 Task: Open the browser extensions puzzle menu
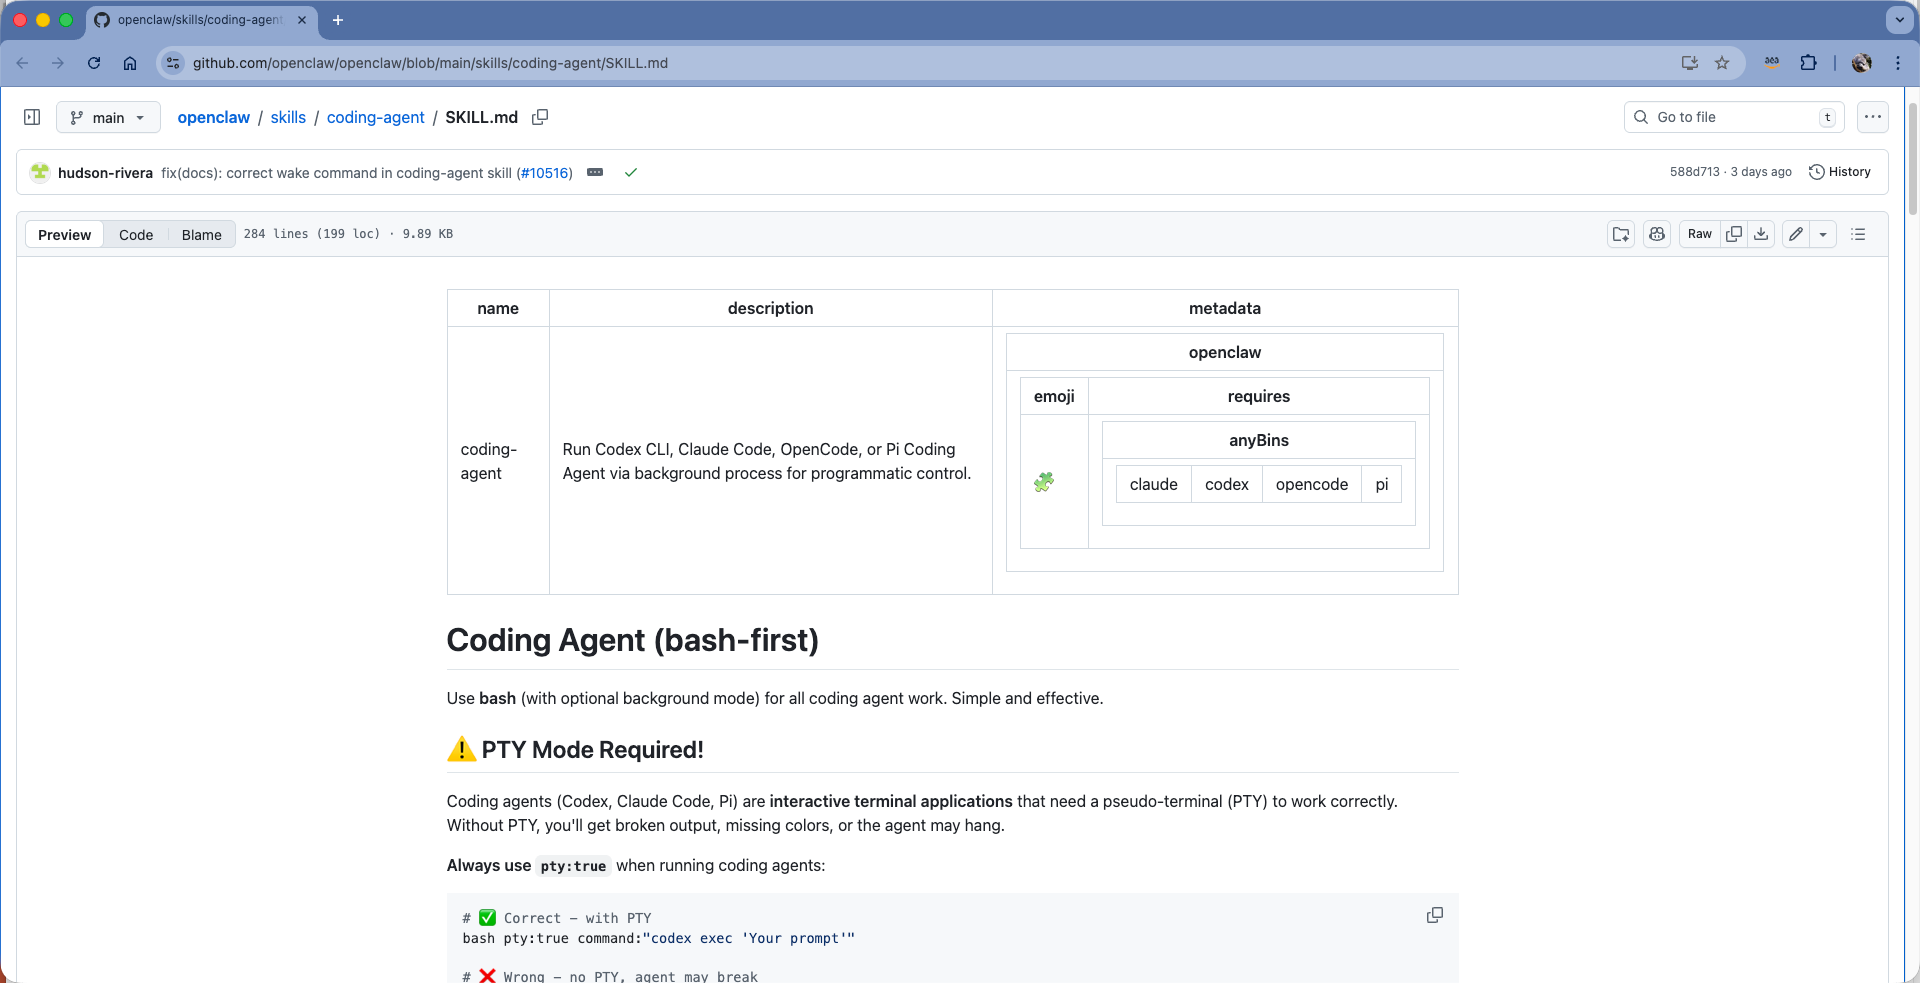pos(1808,63)
